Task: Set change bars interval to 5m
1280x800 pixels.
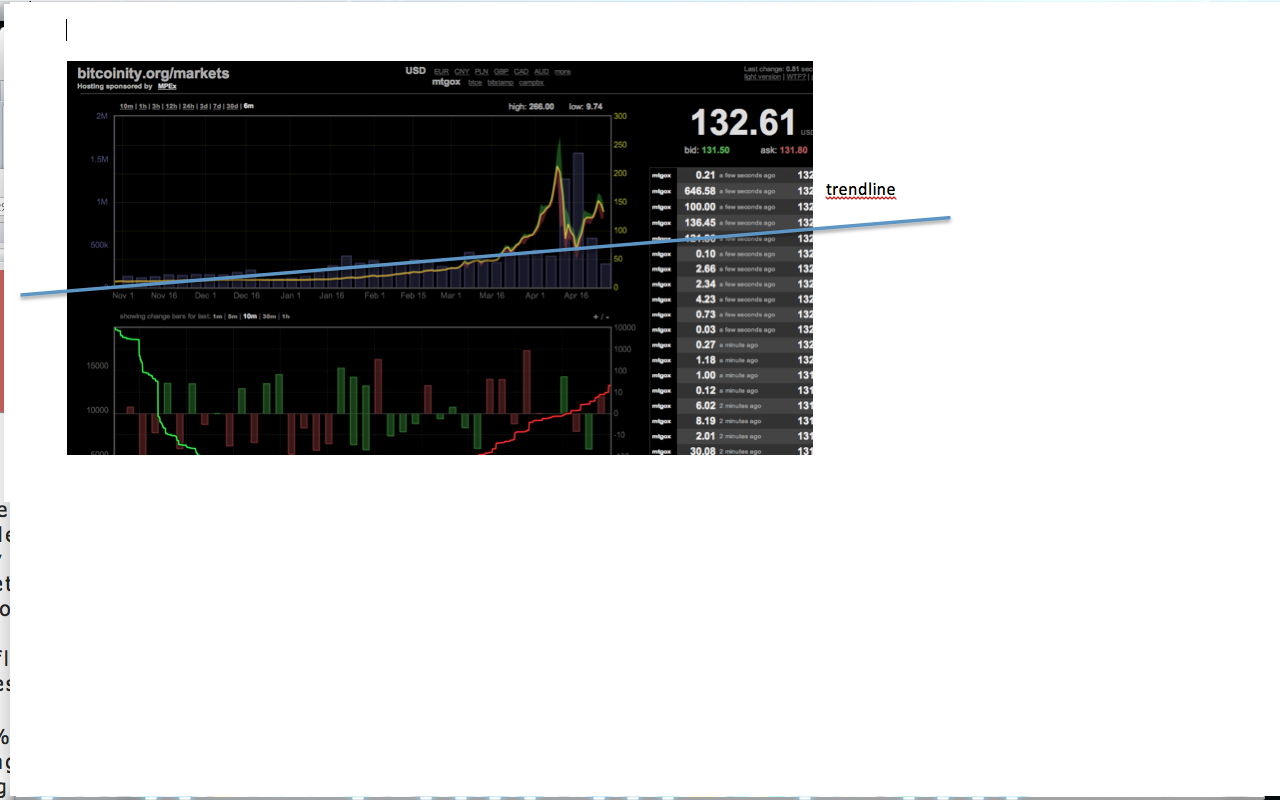Action: (x=232, y=316)
